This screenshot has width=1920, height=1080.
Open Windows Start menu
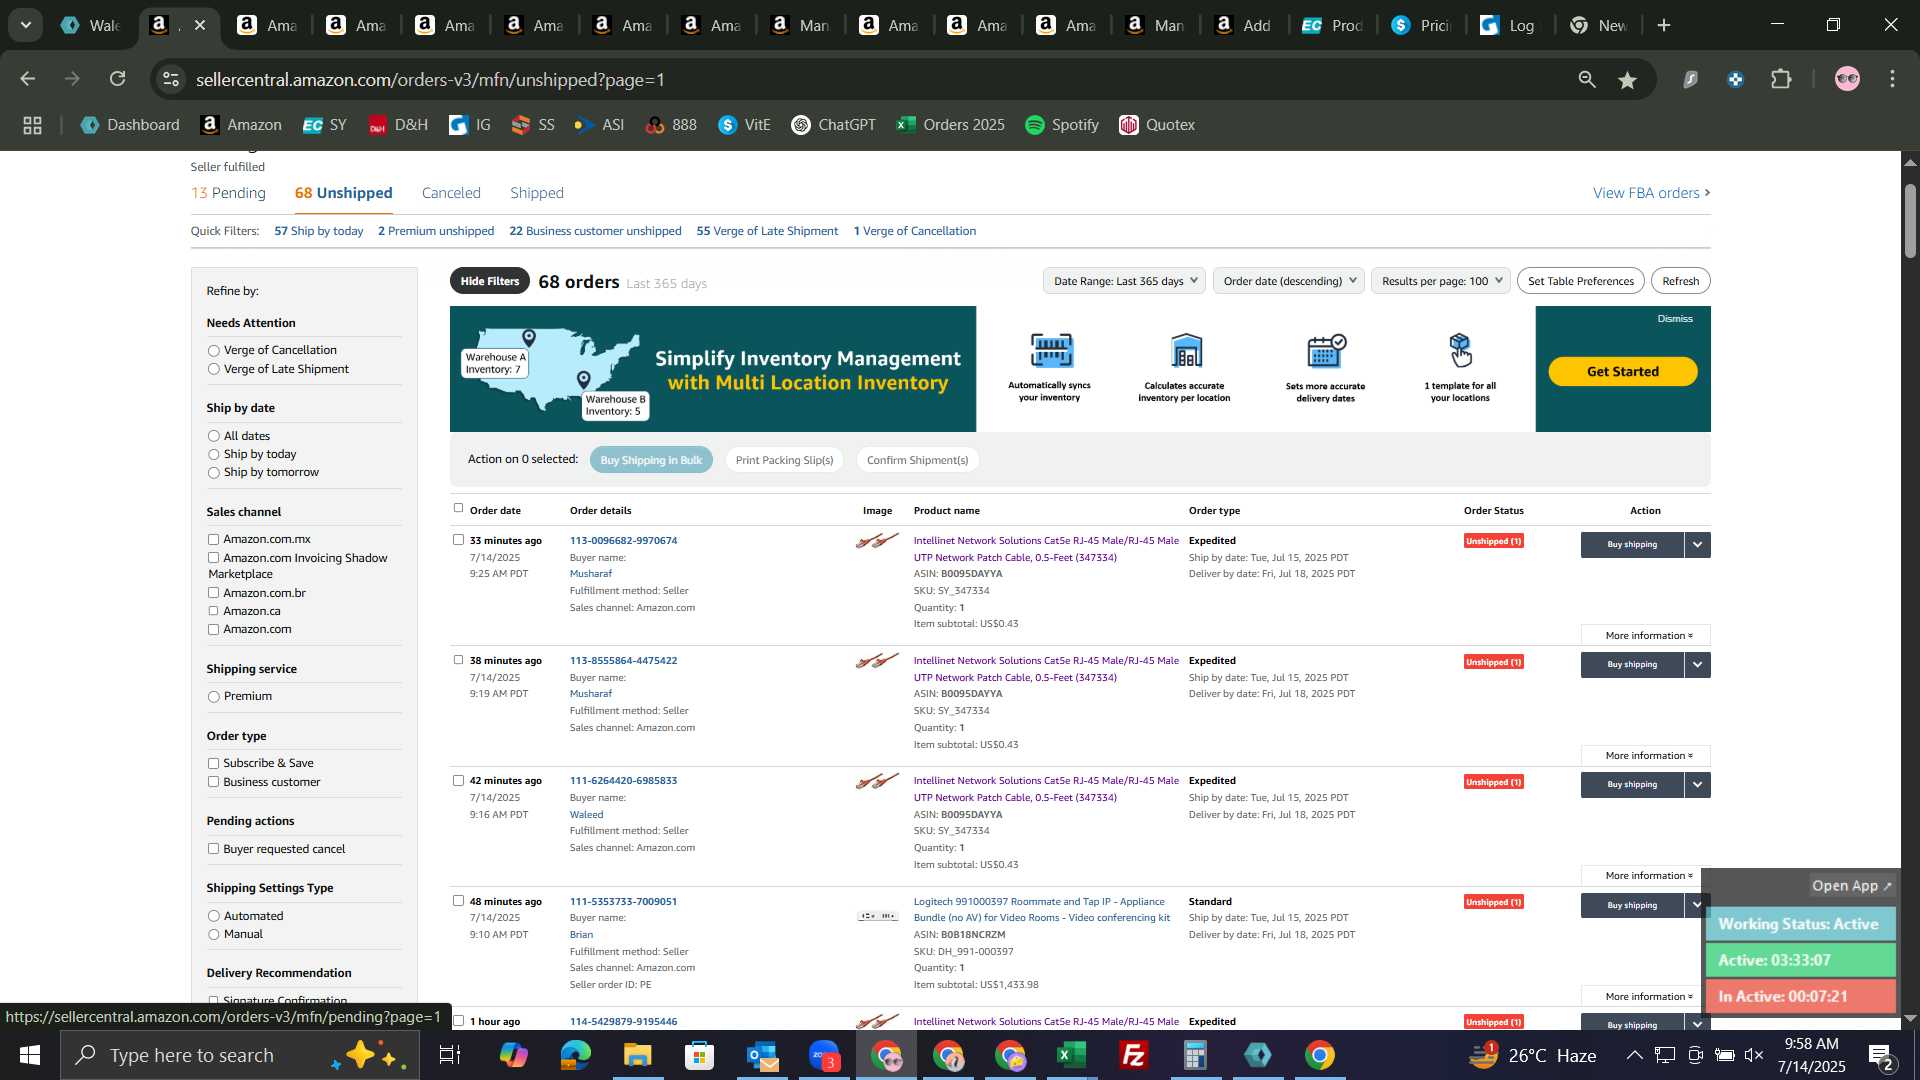point(29,1055)
